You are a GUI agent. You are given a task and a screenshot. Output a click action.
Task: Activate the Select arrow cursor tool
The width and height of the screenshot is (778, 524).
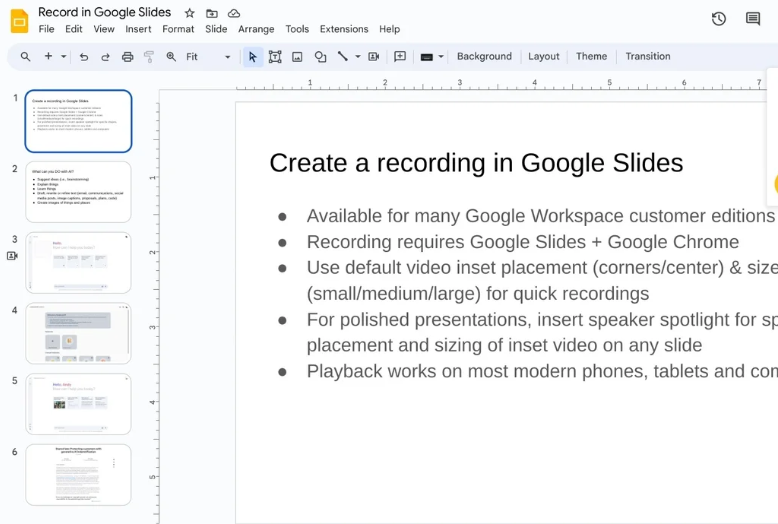pyautogui.click(x=252, y=57)
